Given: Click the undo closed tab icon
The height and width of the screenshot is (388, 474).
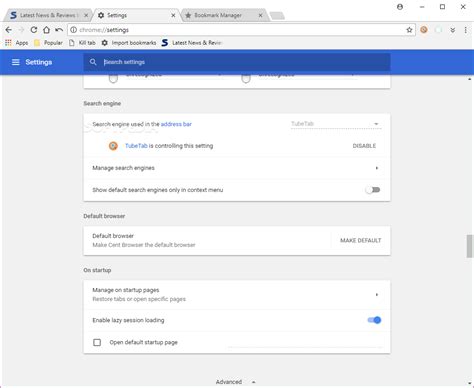Looking at the screenshot, I should [x=59, y=30].
